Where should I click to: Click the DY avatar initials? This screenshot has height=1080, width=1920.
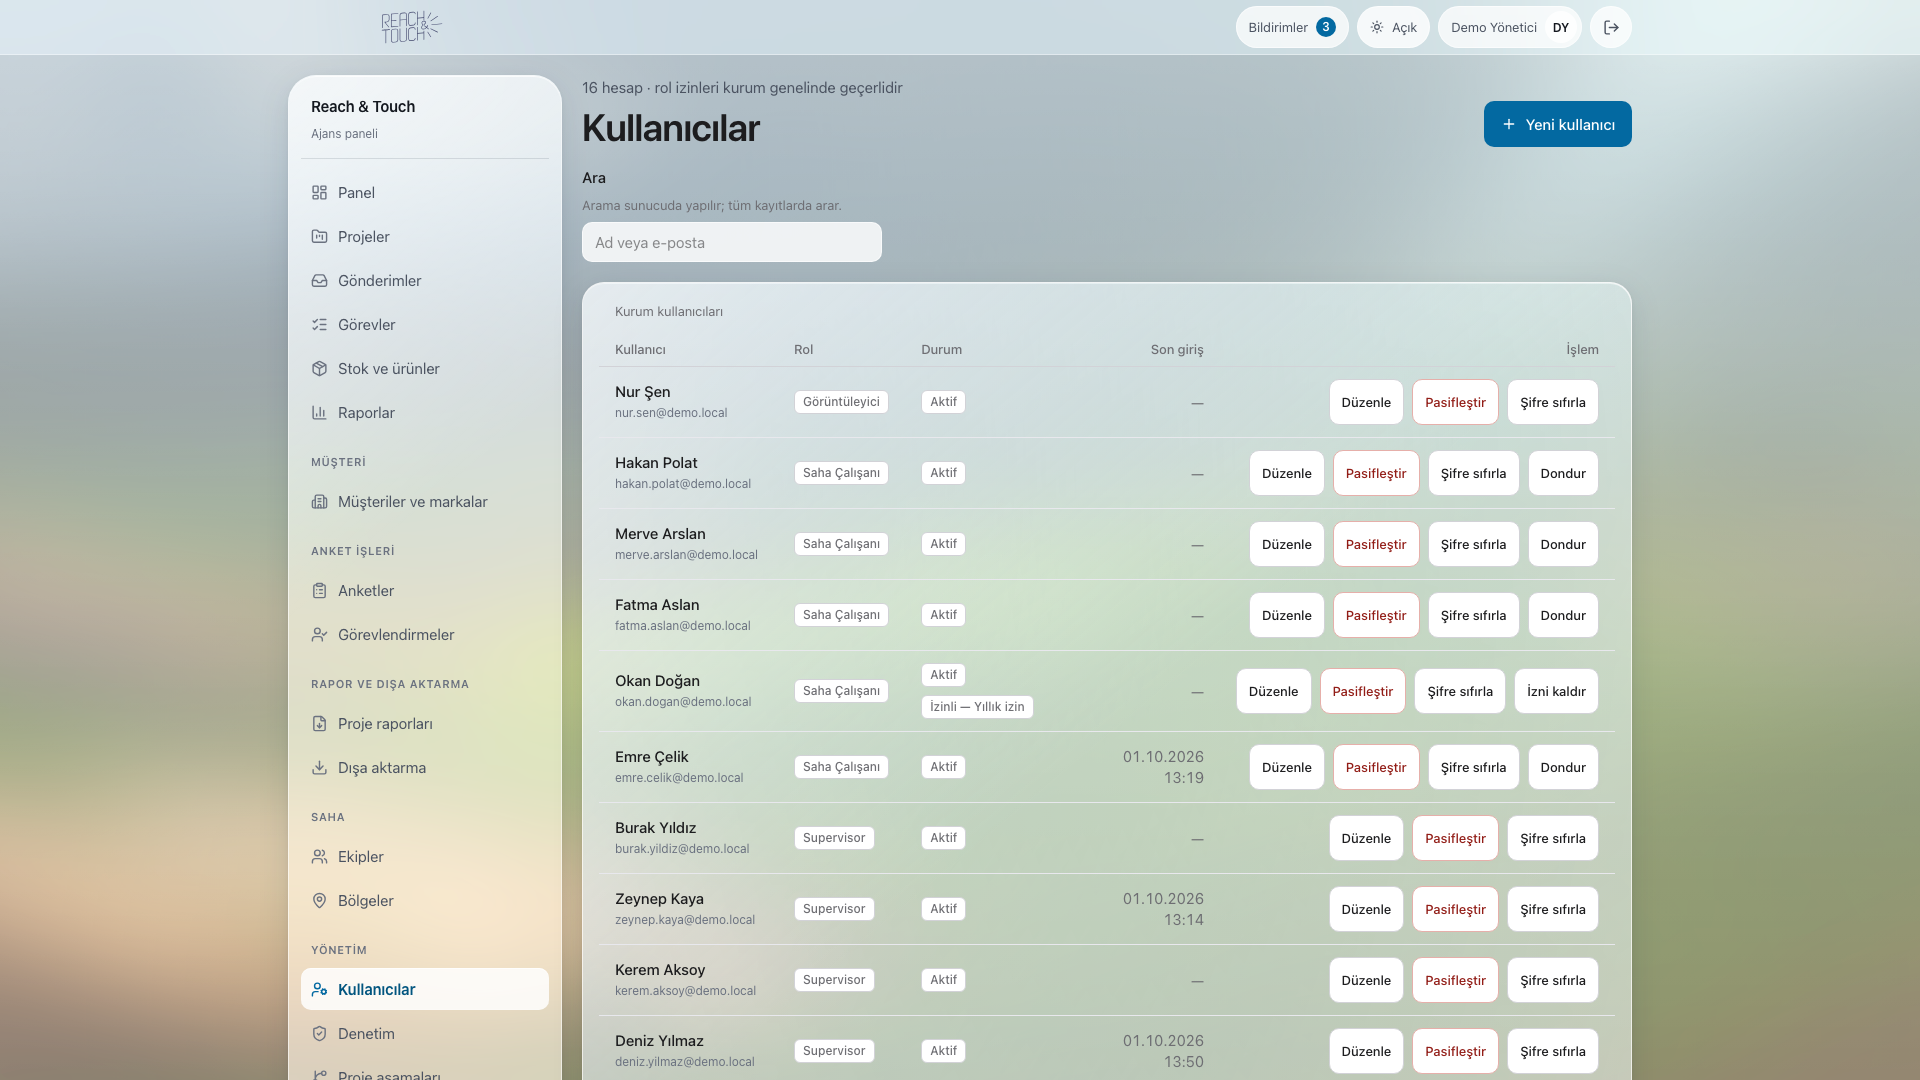tap(1560, 27)
